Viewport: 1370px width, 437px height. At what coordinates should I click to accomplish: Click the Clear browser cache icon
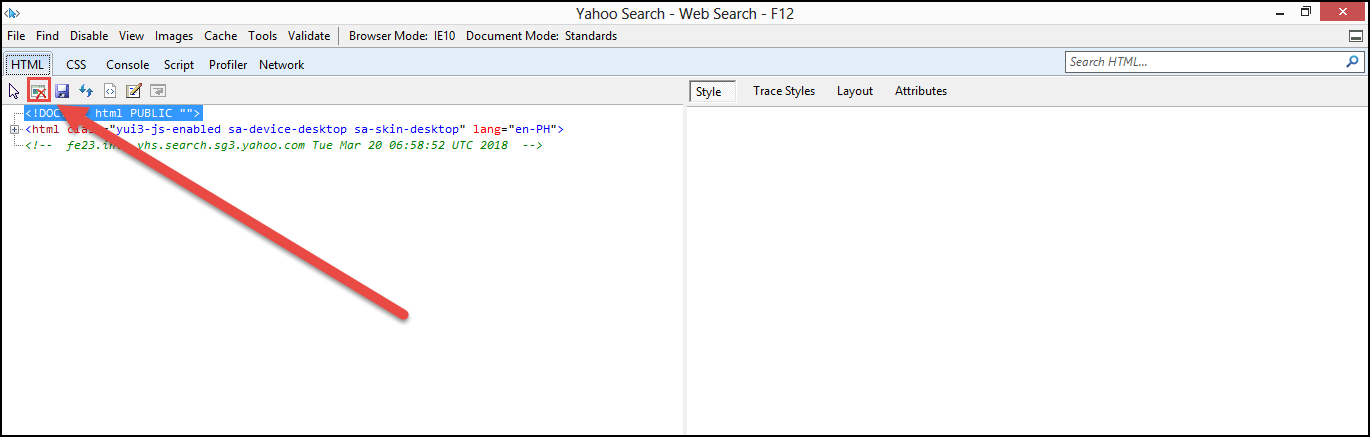point(39,91)
